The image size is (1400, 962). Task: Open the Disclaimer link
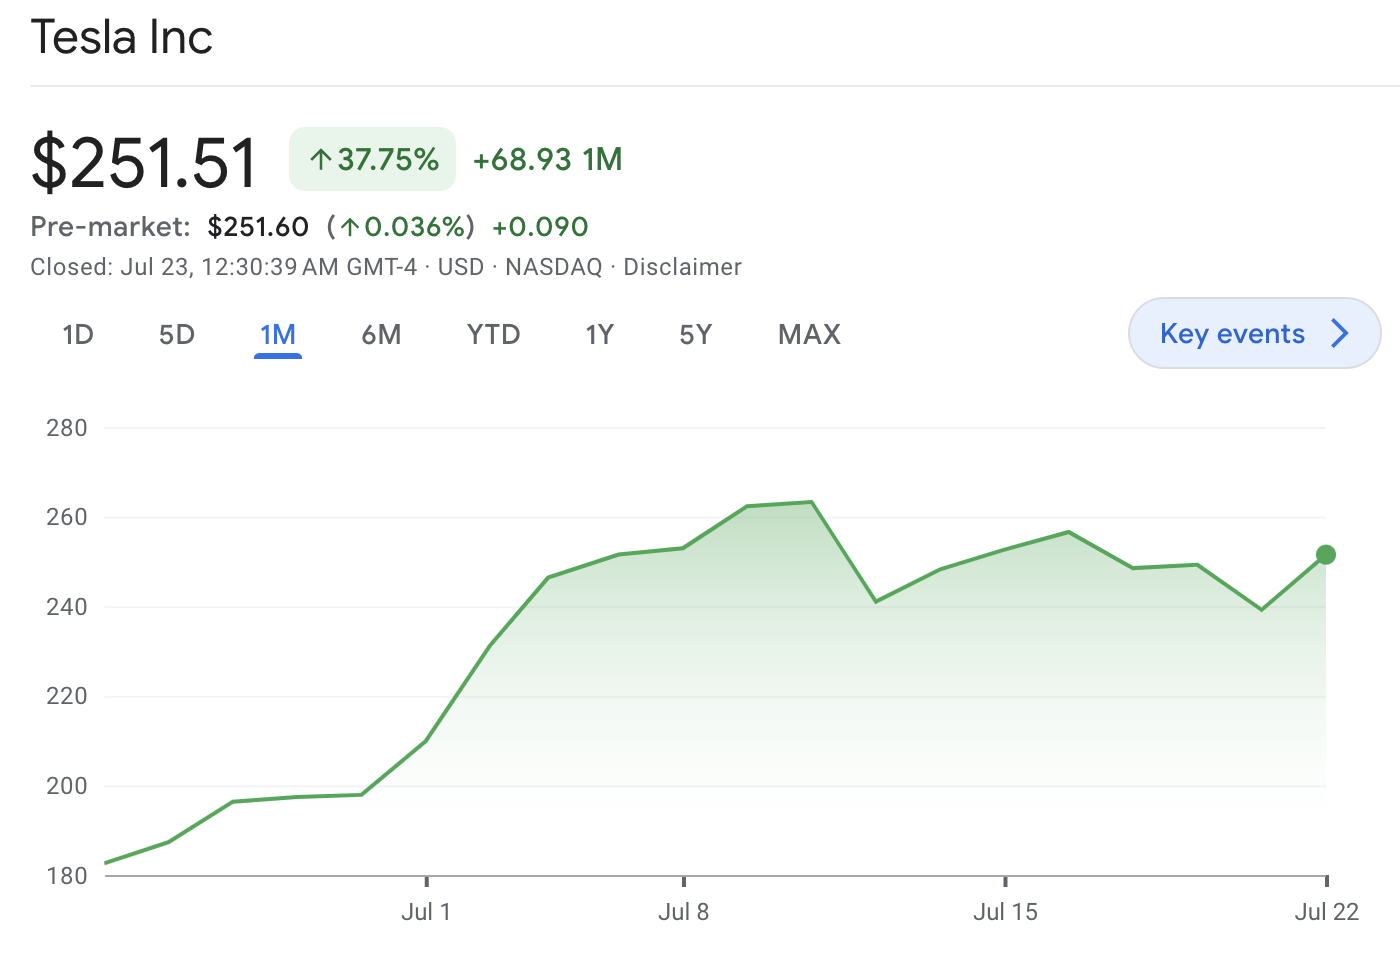[682, 267]
